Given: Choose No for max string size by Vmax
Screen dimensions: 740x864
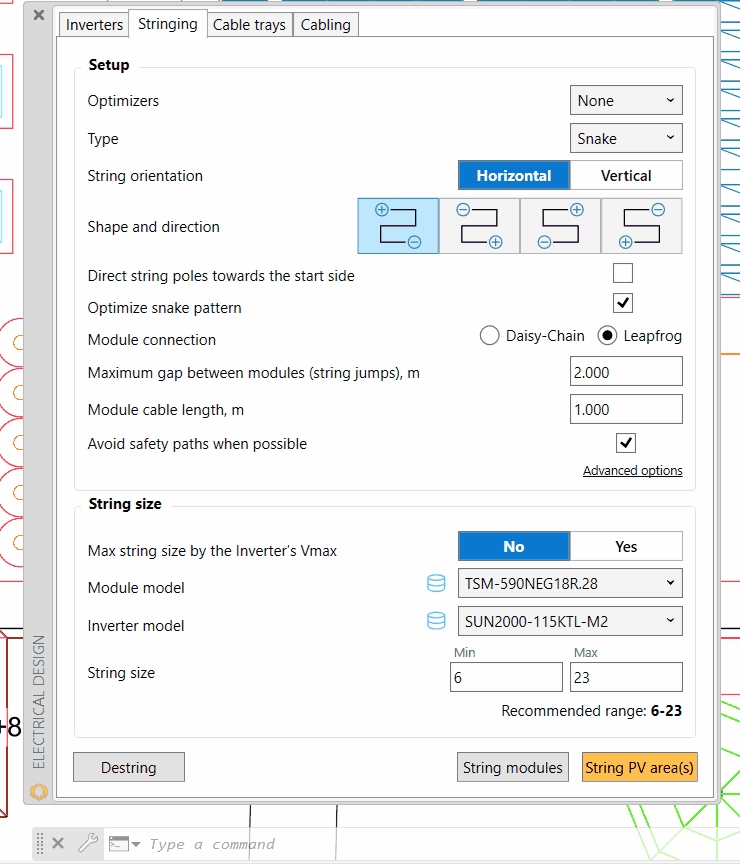Looking at the screenshot, I should (514, 546).
